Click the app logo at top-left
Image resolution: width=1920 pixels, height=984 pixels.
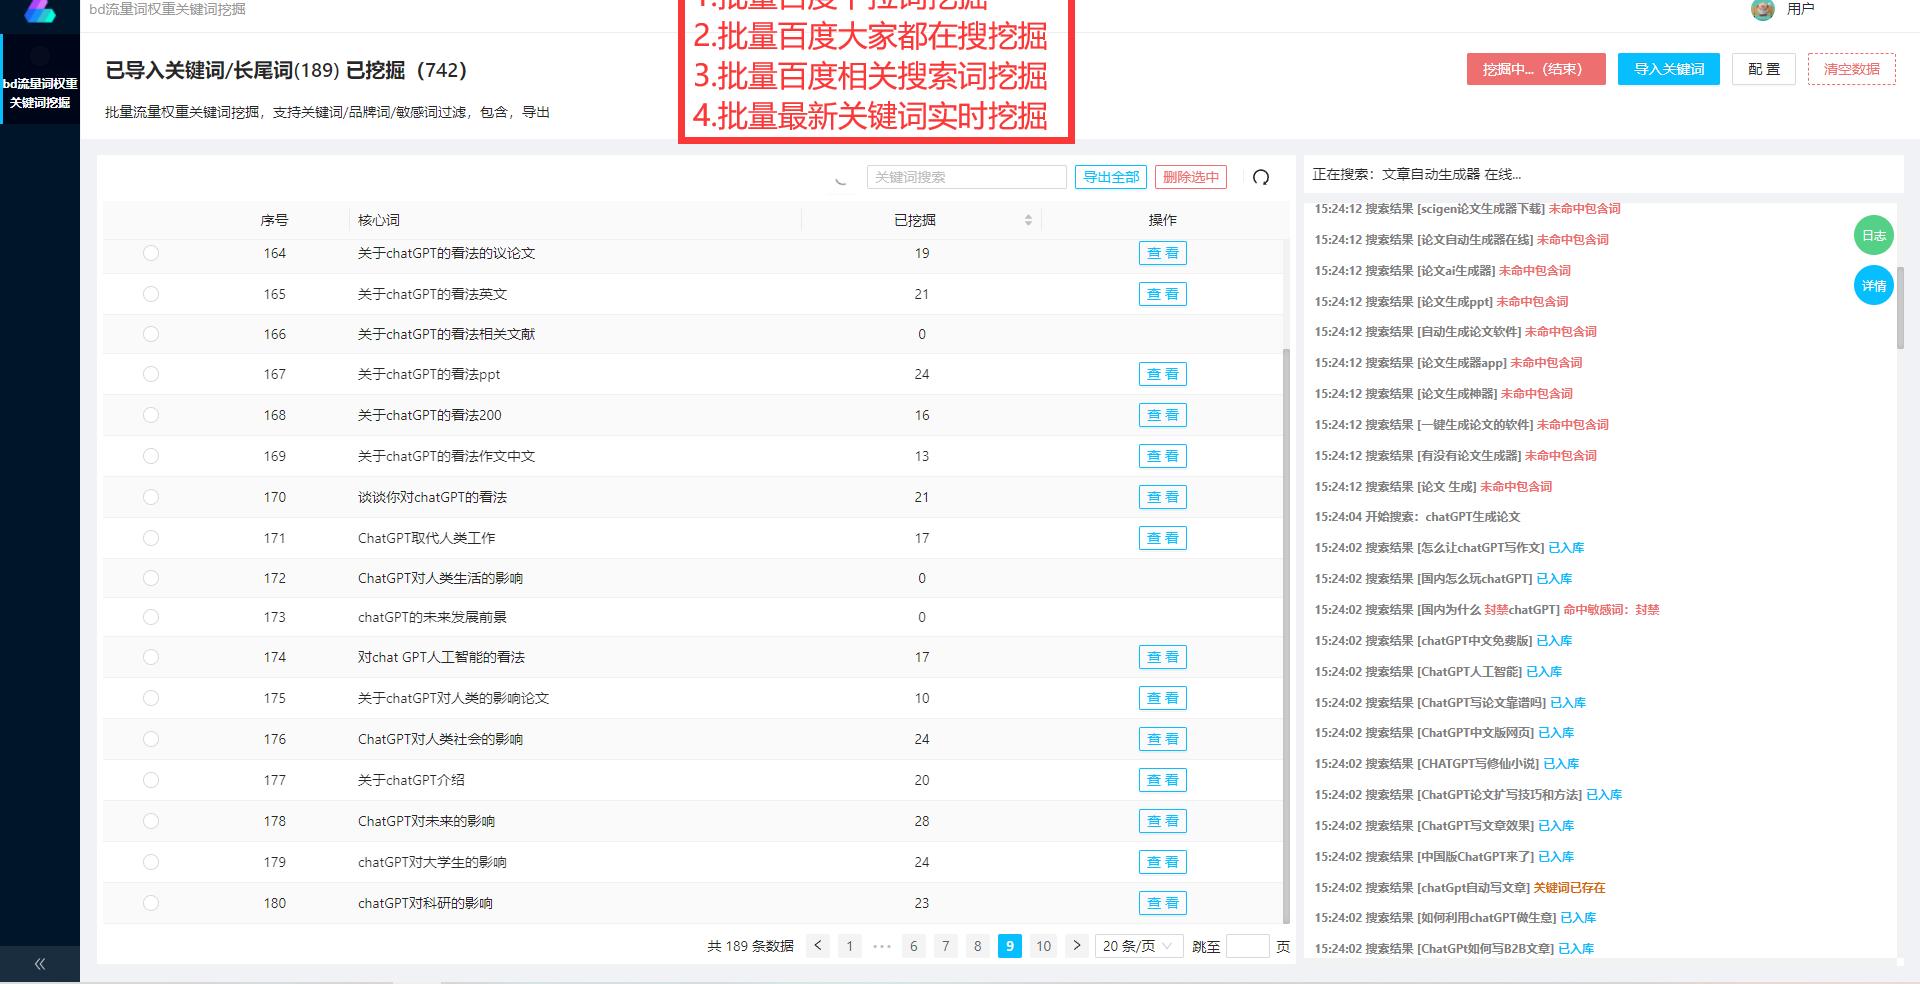[40, 10]
